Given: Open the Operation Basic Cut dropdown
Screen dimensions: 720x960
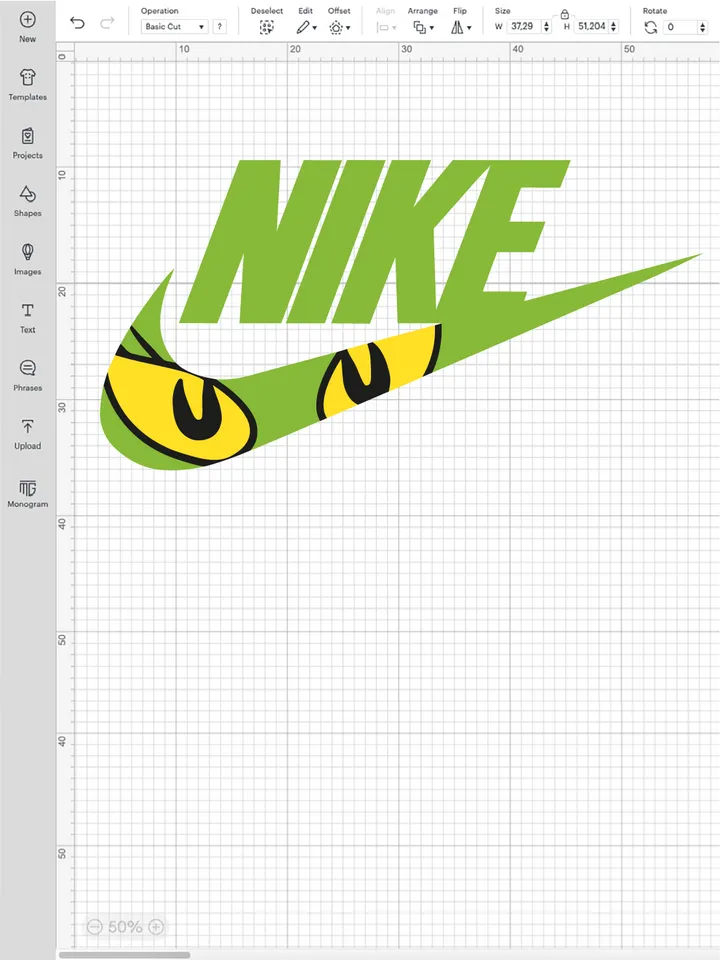Looking at the screenshot, I should coord(174,27).
